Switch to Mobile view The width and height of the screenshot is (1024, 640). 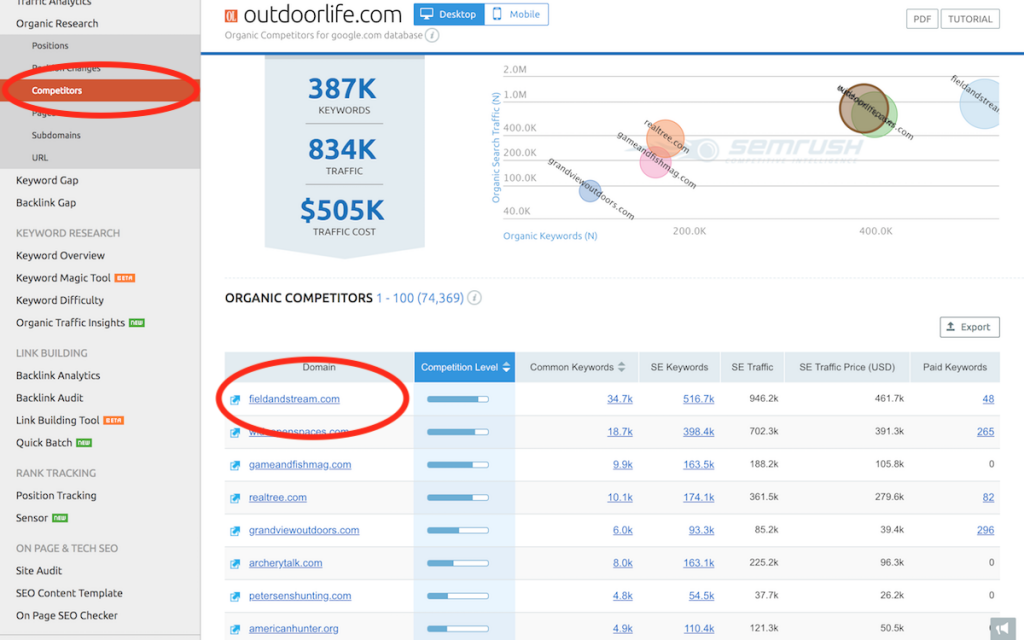[517, 14]
